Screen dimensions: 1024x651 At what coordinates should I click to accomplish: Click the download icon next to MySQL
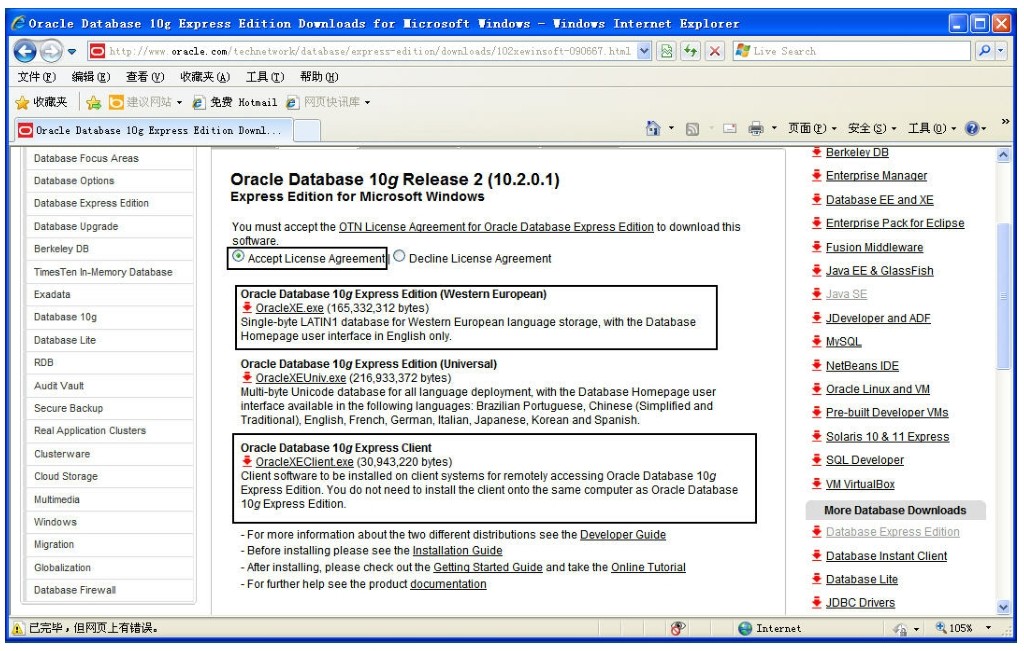coord(816,341)
